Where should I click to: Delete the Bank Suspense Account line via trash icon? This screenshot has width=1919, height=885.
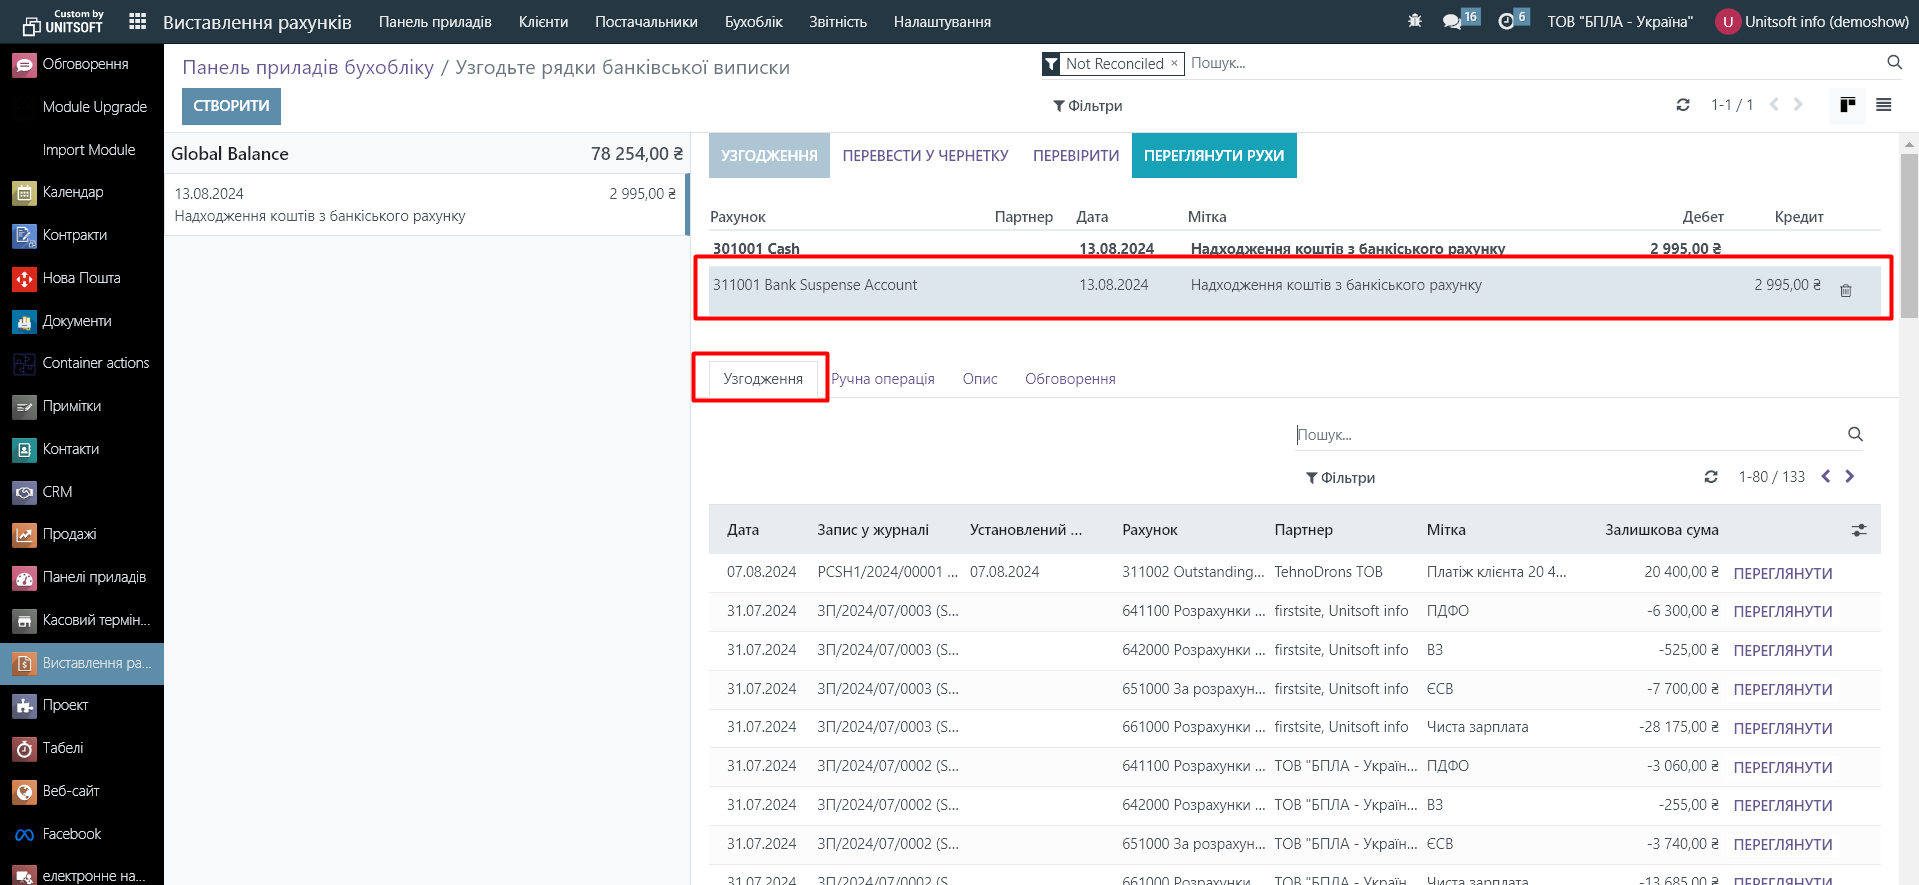[1845, 290]
